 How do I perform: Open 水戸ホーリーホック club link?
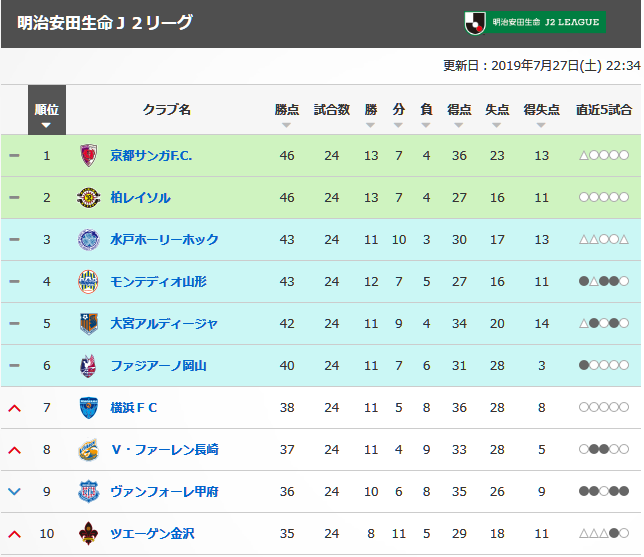(x=164, y=239)
